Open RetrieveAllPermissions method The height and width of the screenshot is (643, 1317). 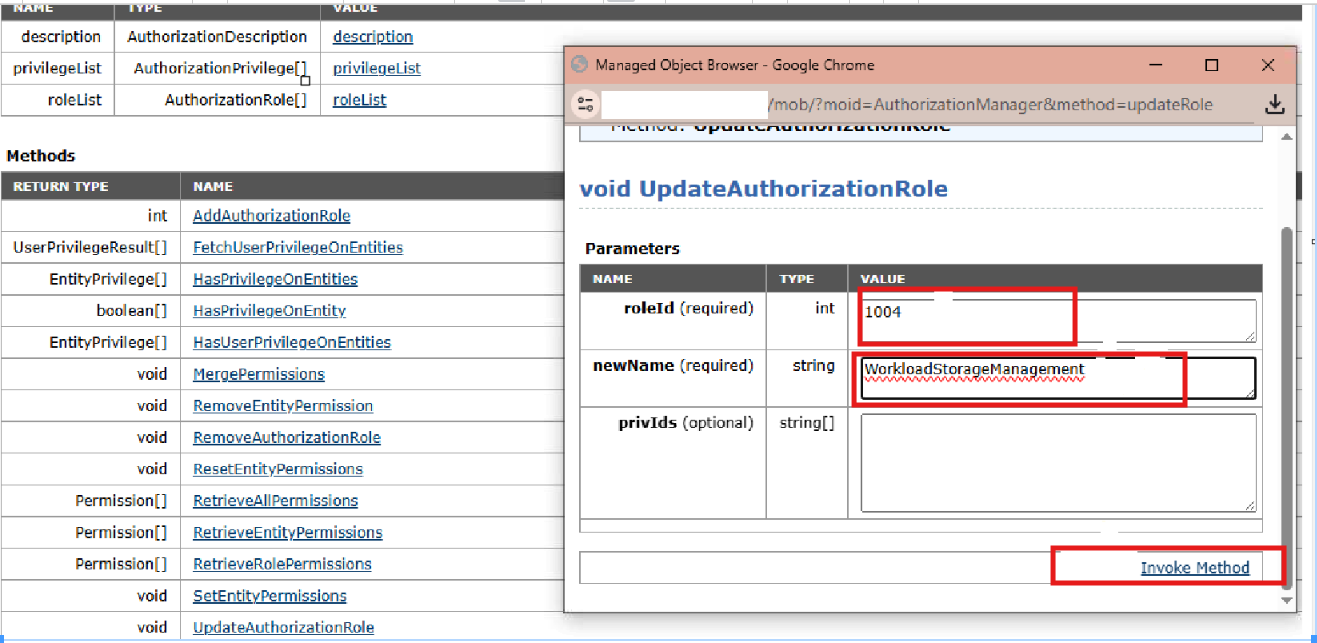(x=275, y=500)
